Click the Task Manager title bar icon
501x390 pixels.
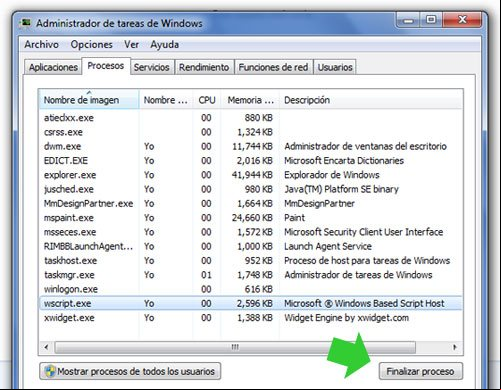coord(25,23)
